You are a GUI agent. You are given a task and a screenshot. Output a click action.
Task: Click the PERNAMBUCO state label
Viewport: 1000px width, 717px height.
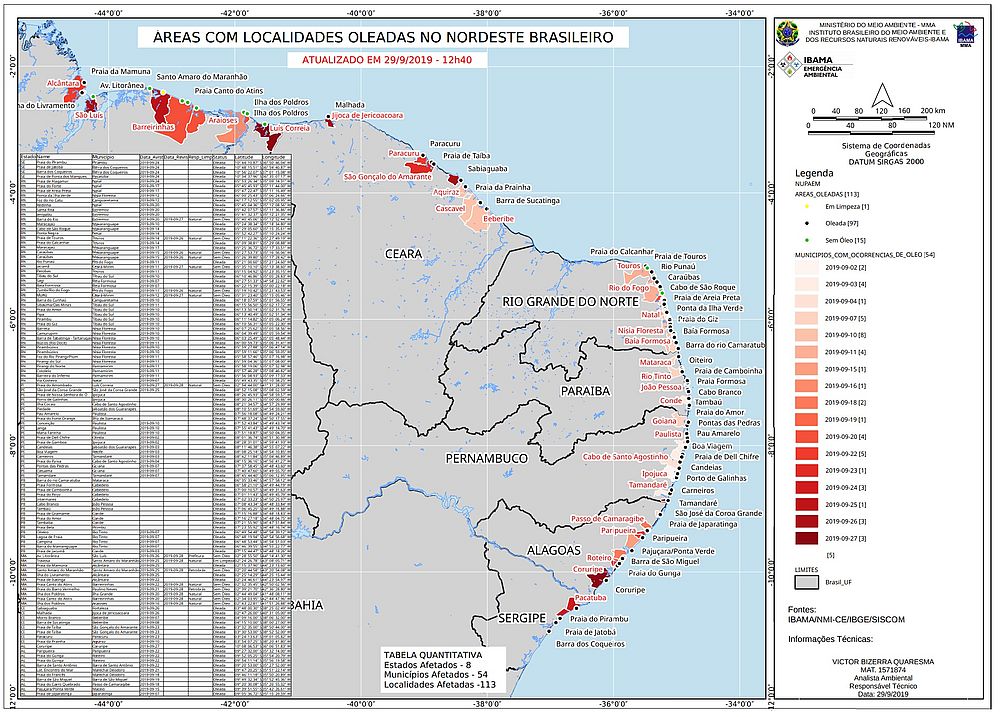point(489,458)
